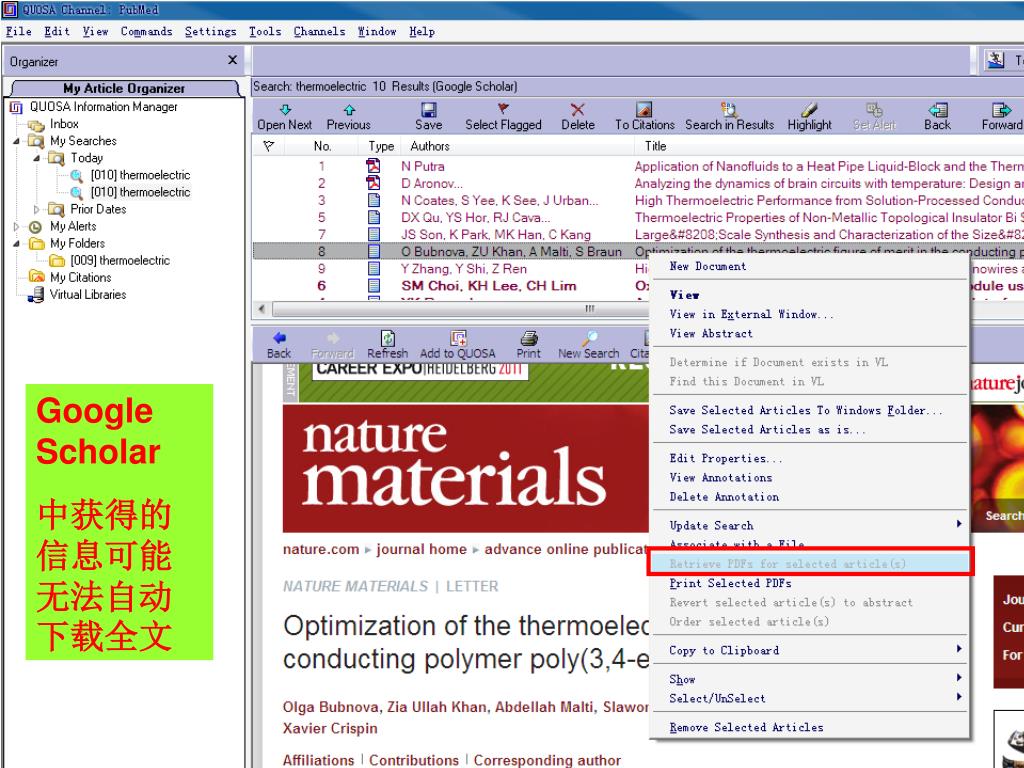Click PDF icon in N Putra row
1024x768 pixels.
coord(374,166)
